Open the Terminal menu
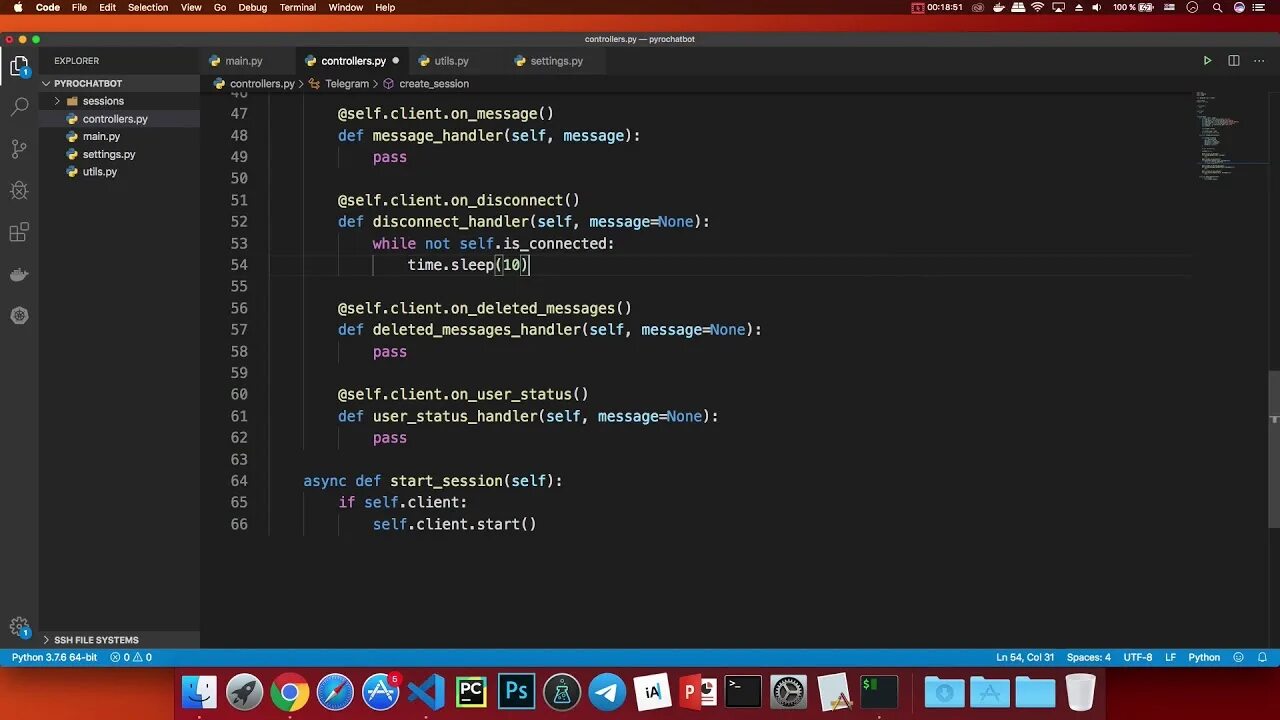1280x720 pixels. (297, 7)
